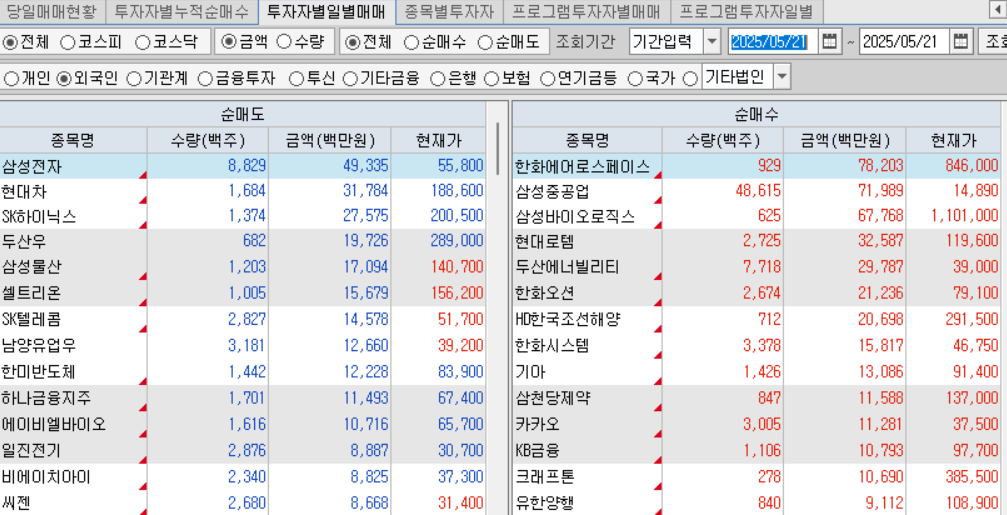Select the 한화오션 stock row
Screen dimensions: 1007x515
pyautogui.click(x=758, y=293)
